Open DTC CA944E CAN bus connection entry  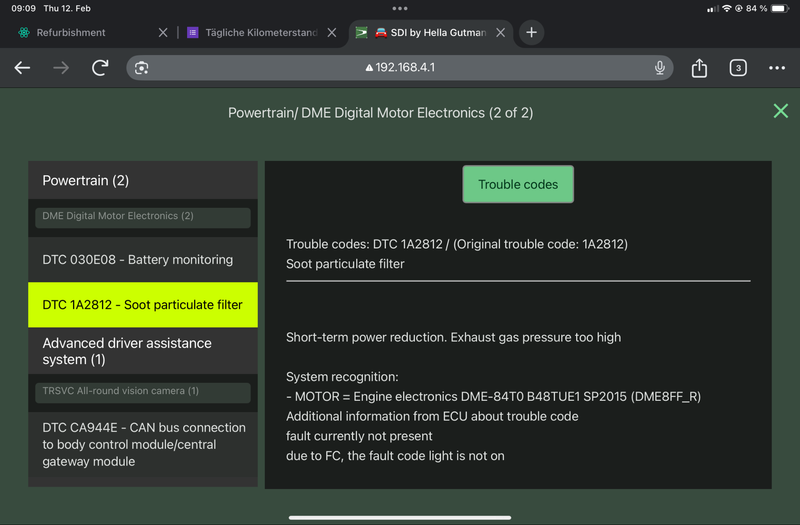(x=142, y=444)
